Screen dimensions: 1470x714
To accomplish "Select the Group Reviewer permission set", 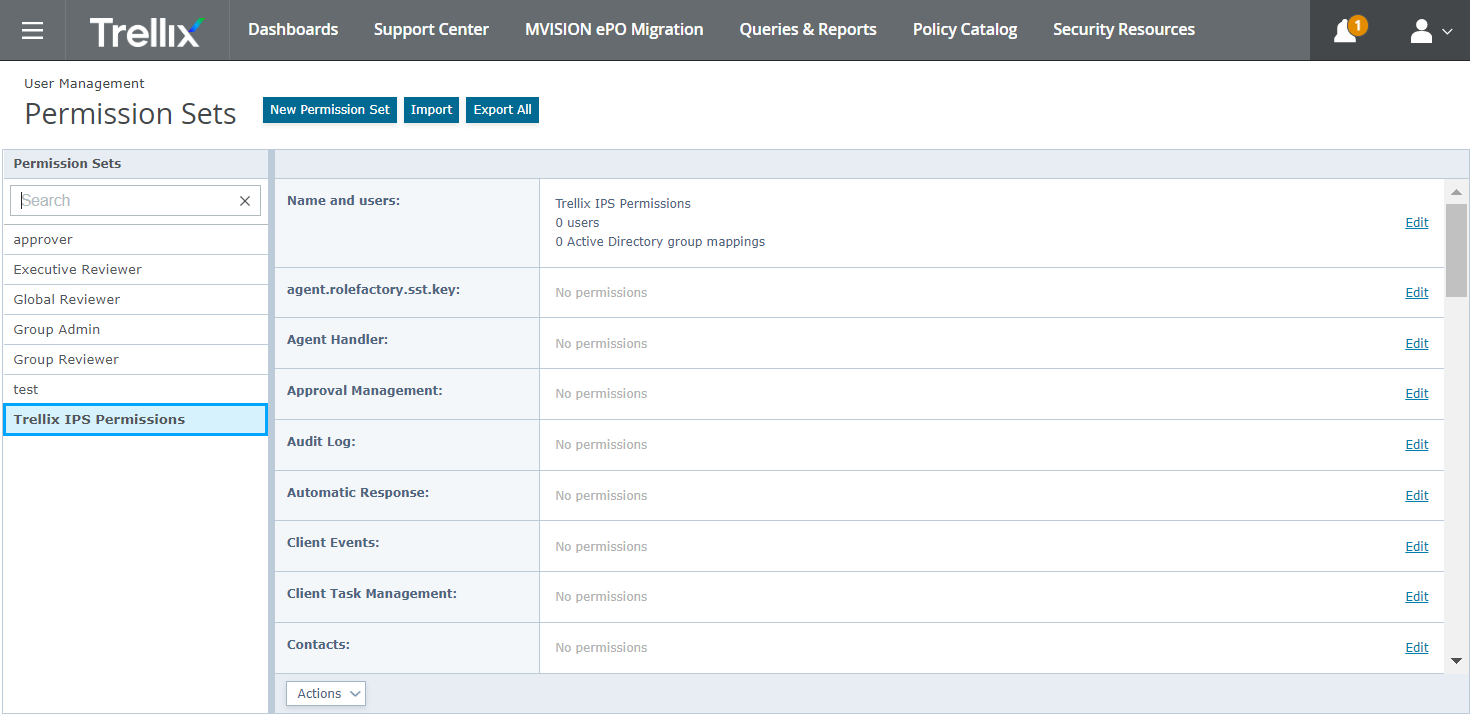I will [135, 360].
